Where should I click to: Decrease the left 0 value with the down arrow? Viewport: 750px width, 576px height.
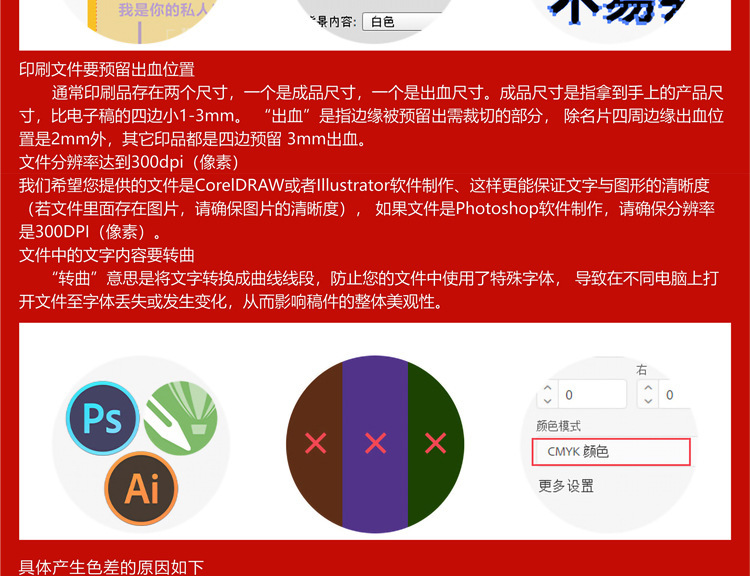click(x=548, y=401)
